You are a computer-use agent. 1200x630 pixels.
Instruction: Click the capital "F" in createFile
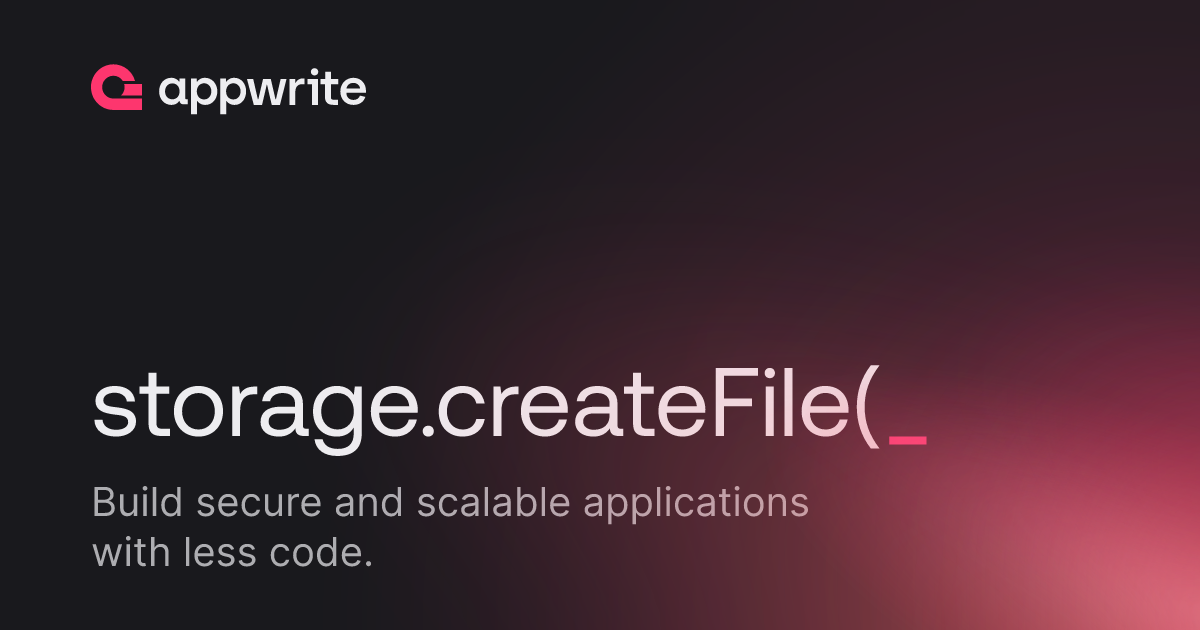pos(728,408)
